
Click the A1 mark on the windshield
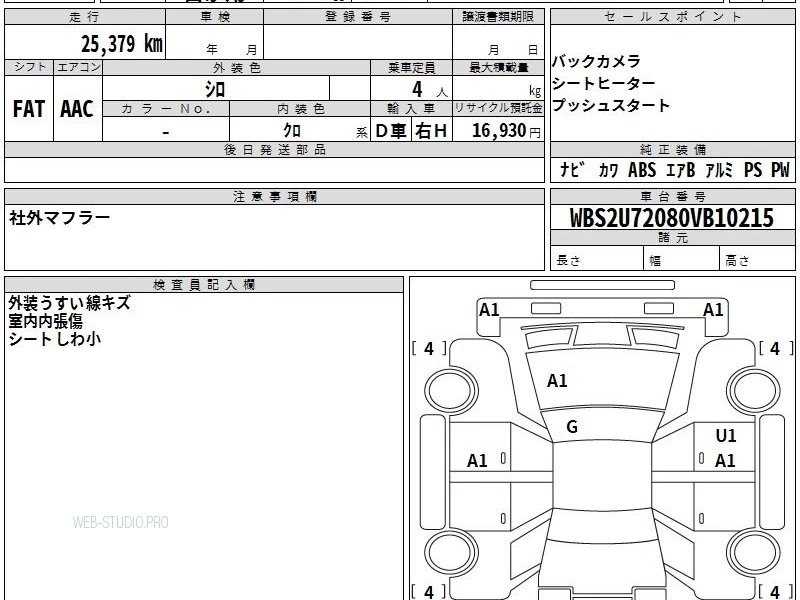[x=557, y=381]
